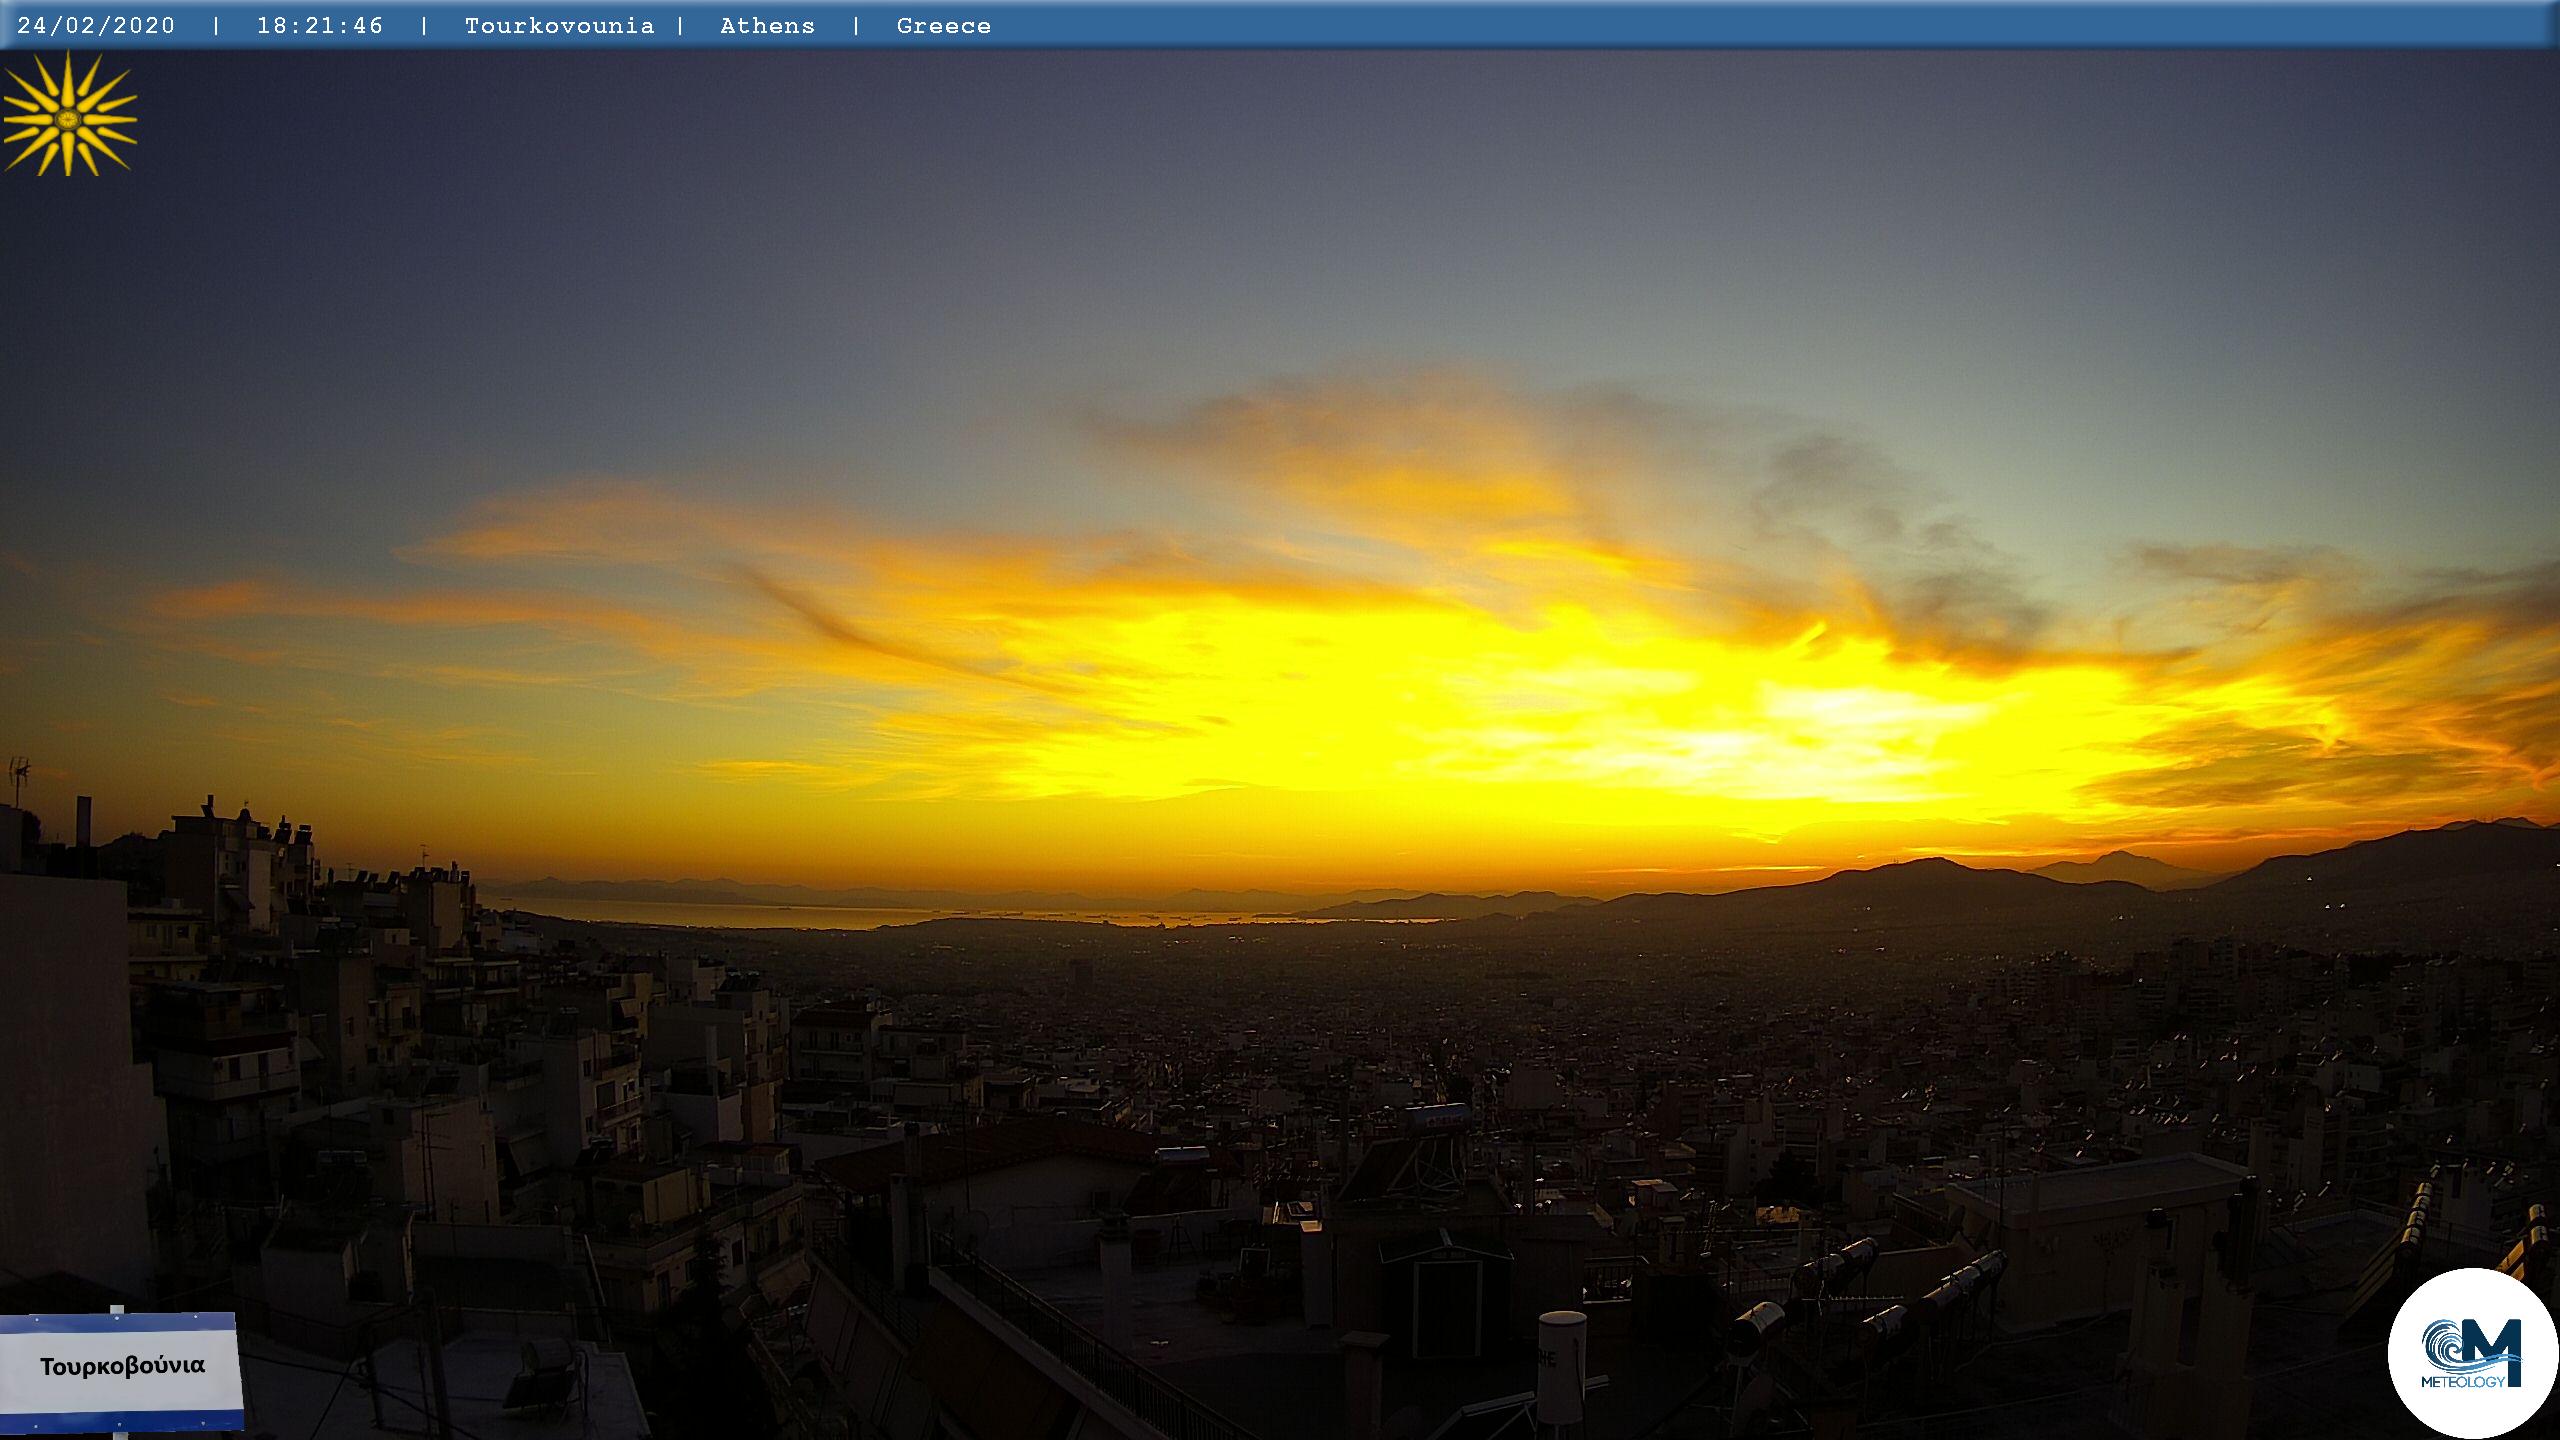Click the center of the Vergina sun emblem
The width and height of the screenshot is (2560, 1440).
68,119
